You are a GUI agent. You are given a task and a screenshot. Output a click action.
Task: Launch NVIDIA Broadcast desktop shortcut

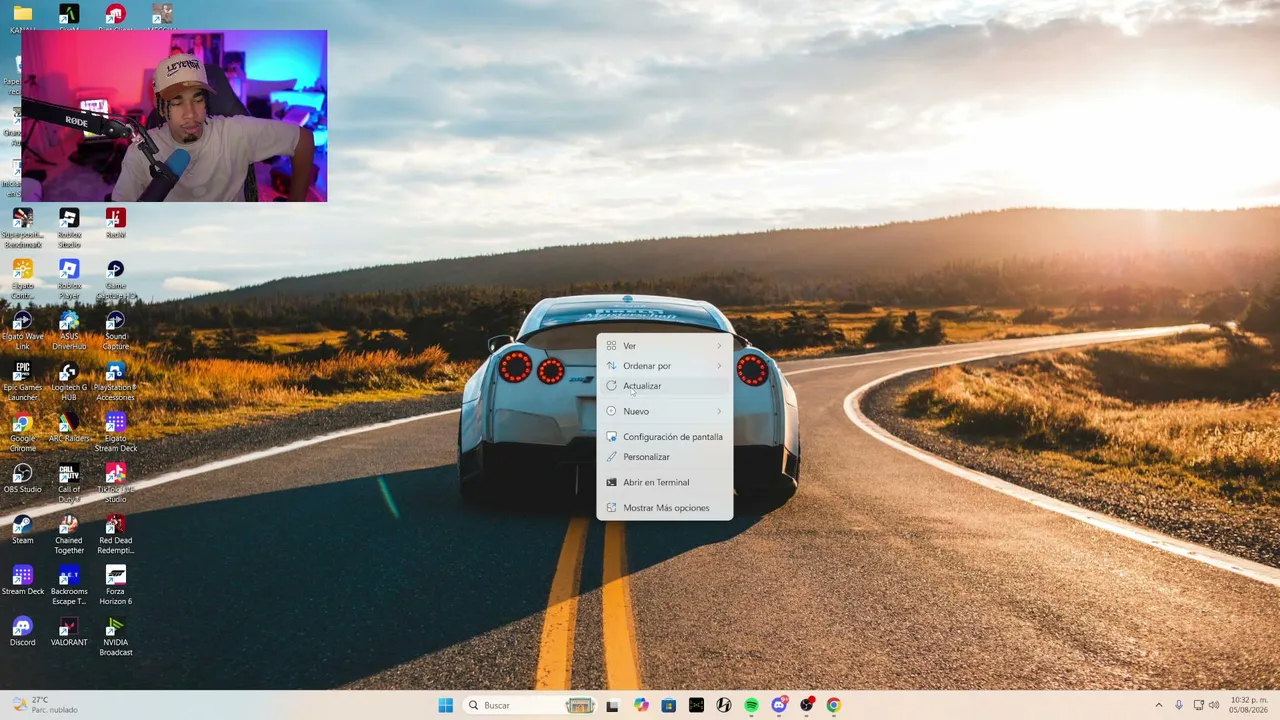116,637
